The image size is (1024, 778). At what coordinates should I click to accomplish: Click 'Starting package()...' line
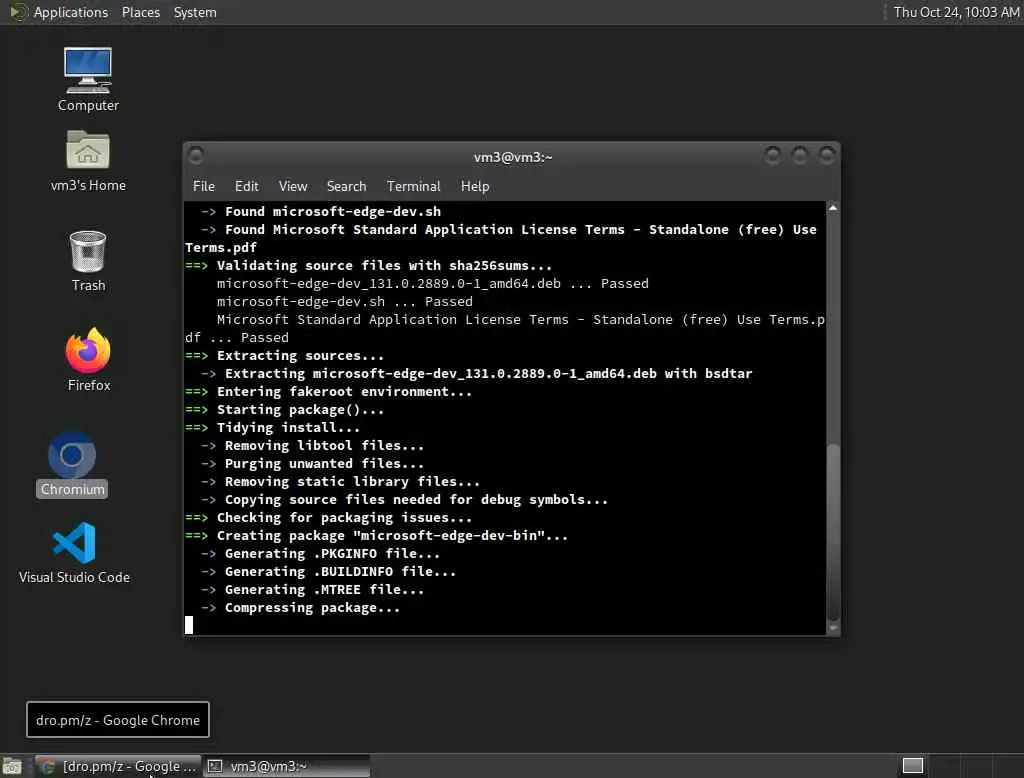coord(284,410)
